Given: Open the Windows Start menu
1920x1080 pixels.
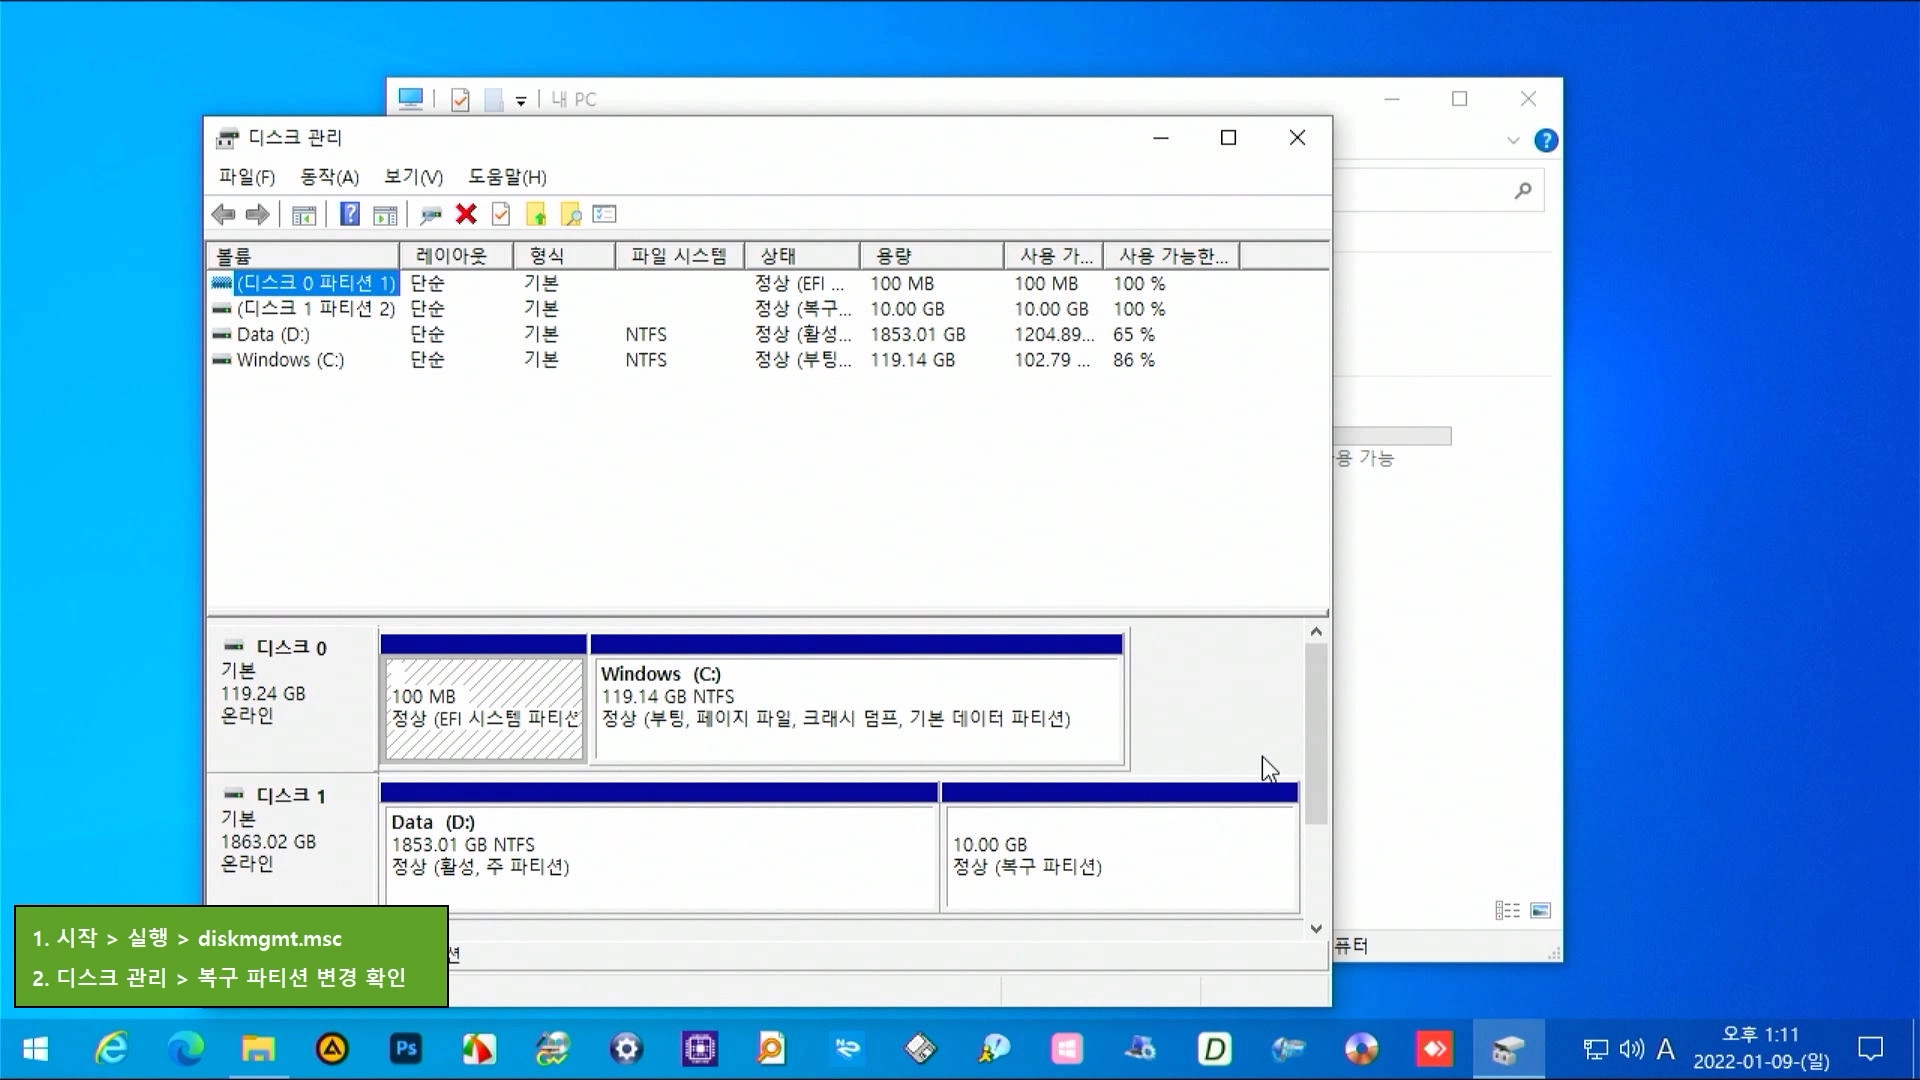Looking at the screenshot, I should (x=36, y=1049).
